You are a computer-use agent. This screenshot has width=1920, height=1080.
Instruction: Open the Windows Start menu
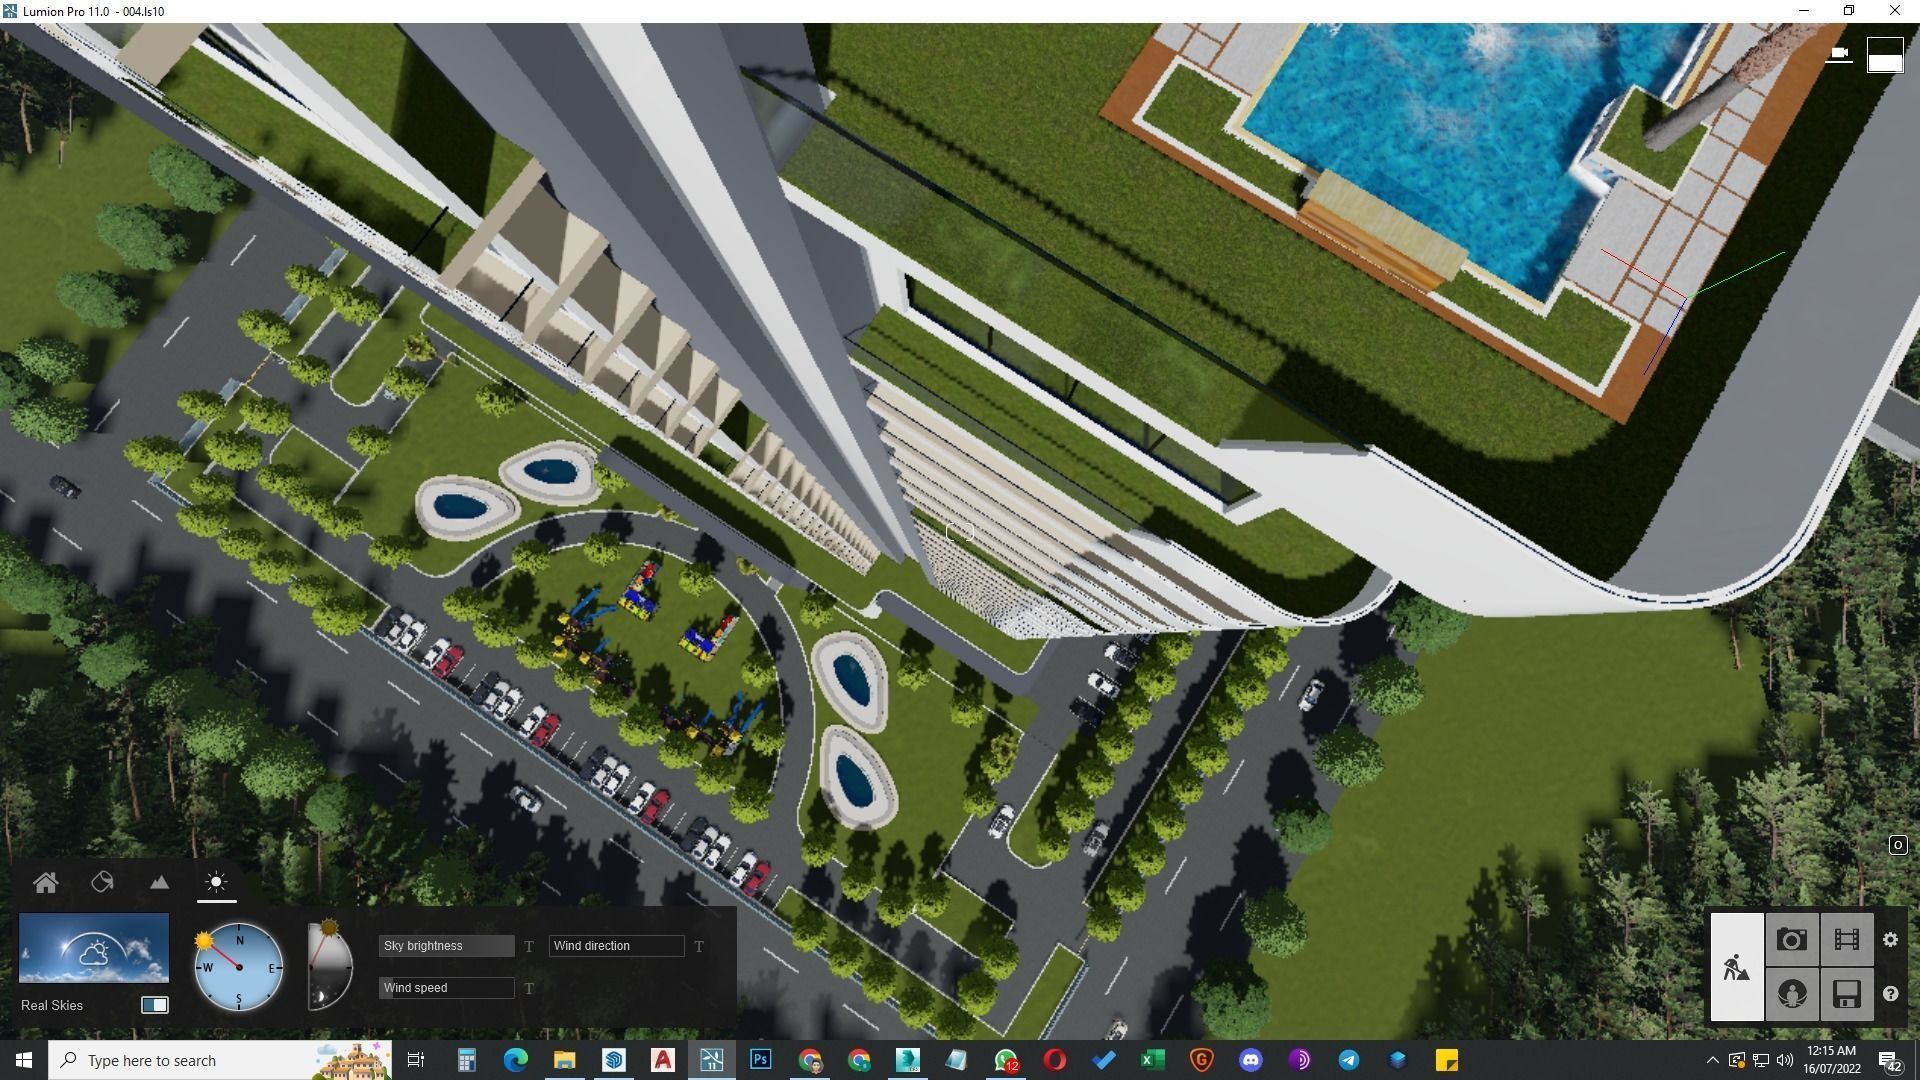[24, 1060]
